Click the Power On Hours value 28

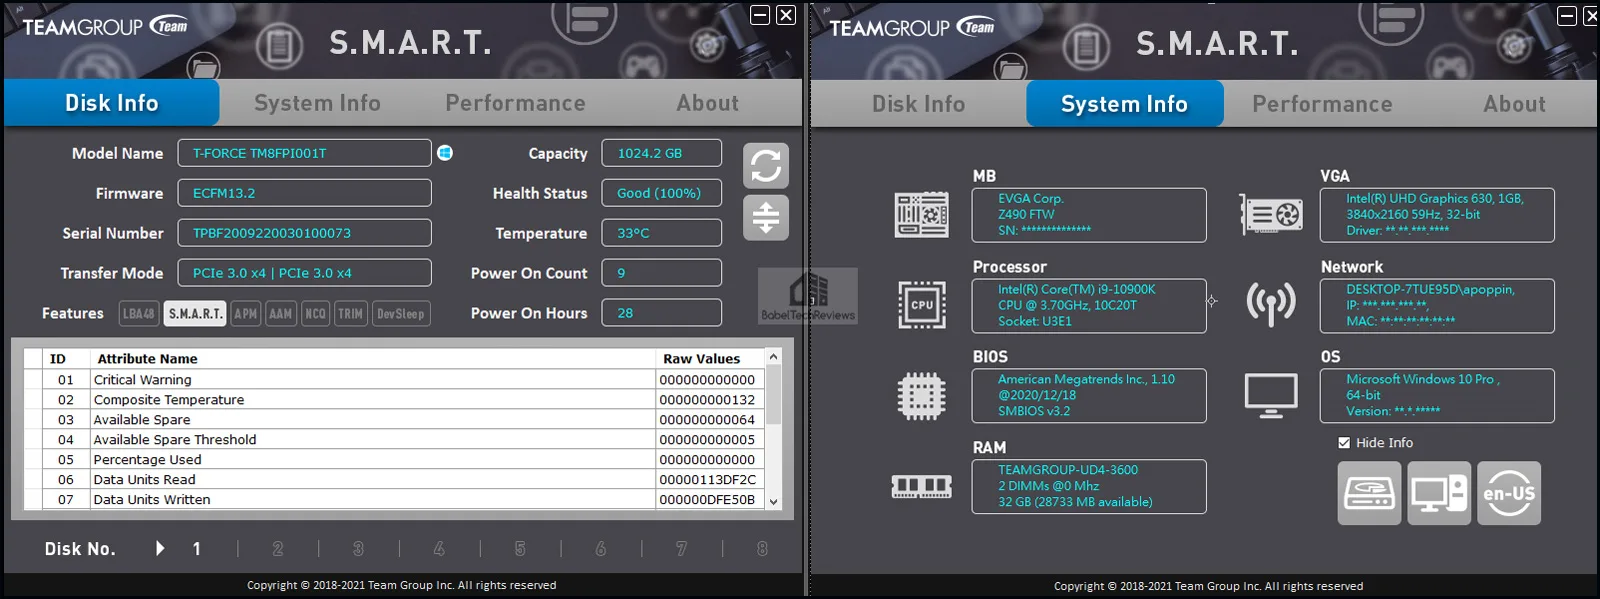click(x=662, y=313)
